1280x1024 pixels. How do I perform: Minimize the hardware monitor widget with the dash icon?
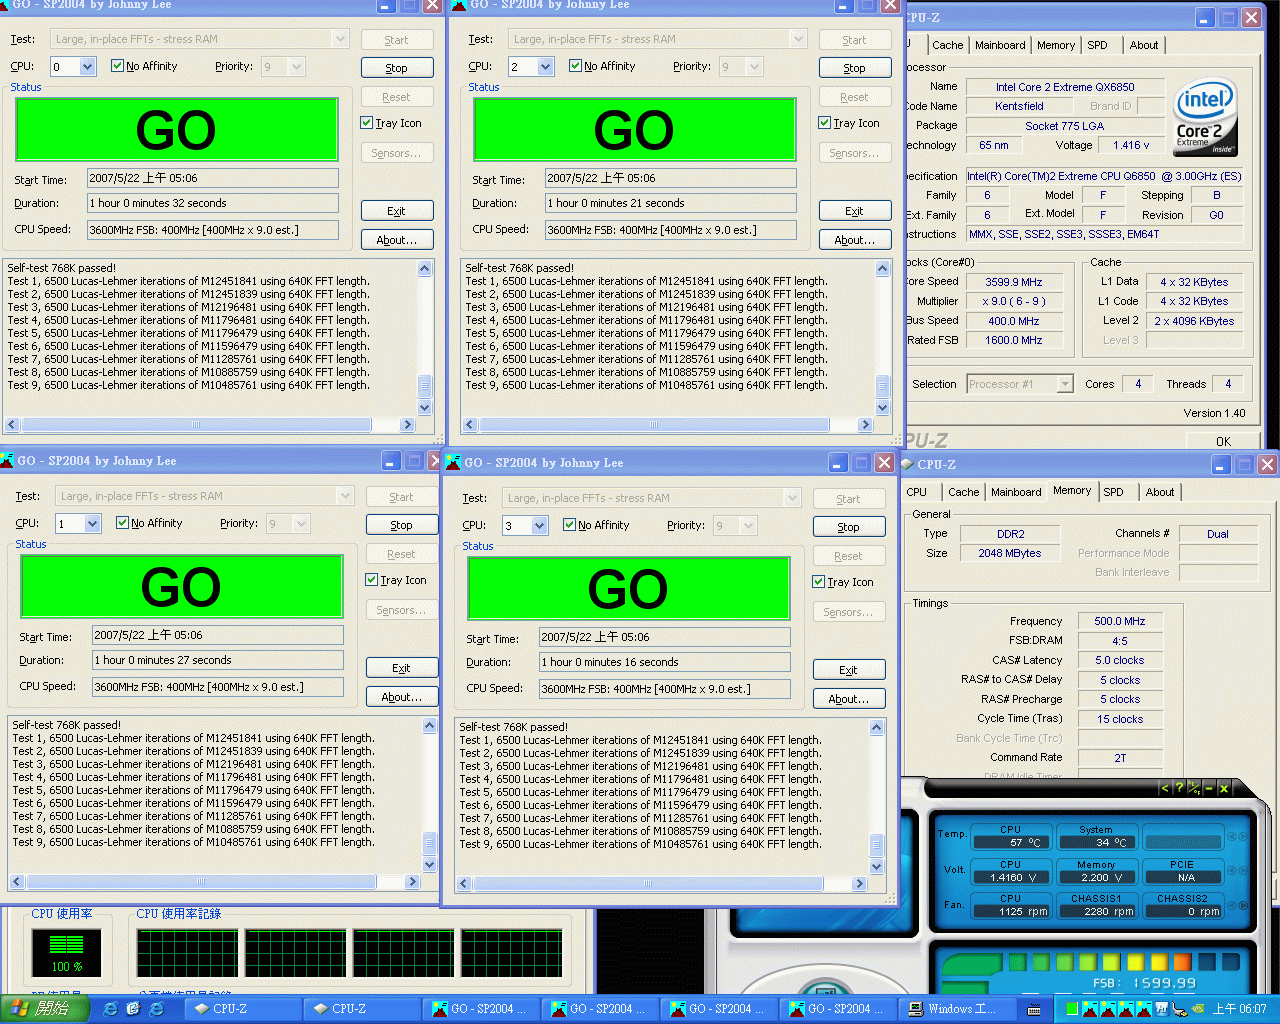1209,788
